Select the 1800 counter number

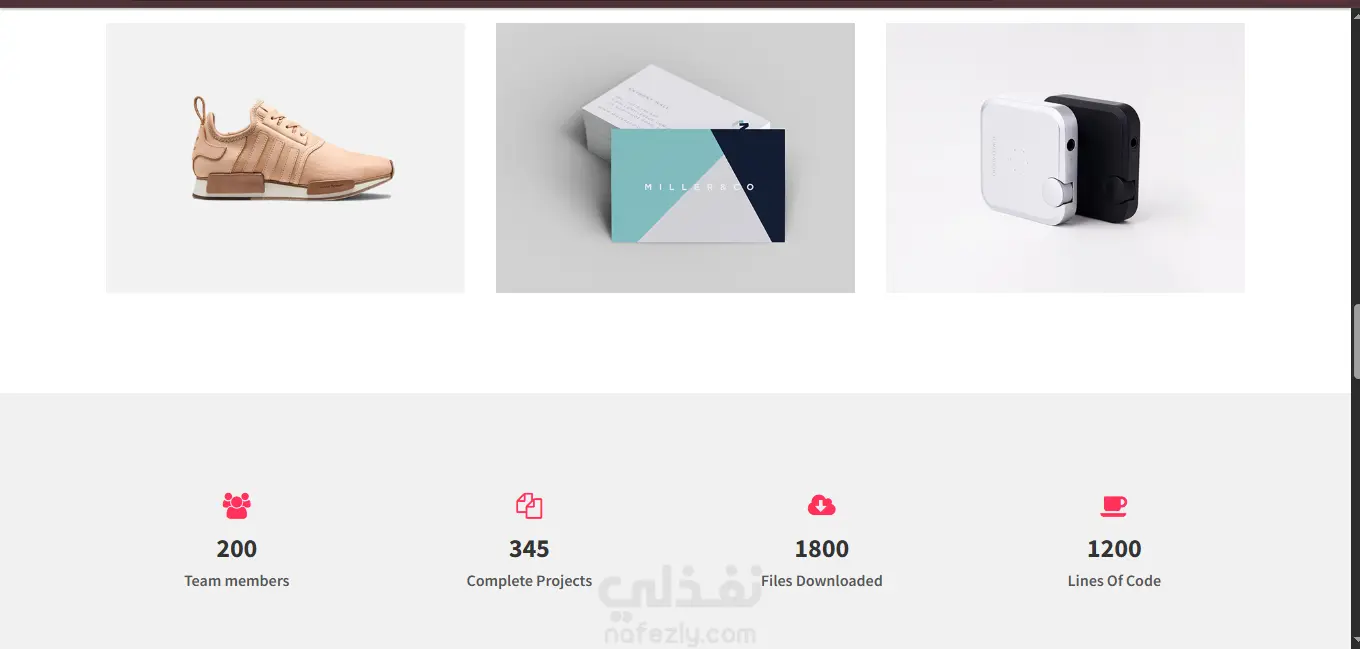coord(822,549)
